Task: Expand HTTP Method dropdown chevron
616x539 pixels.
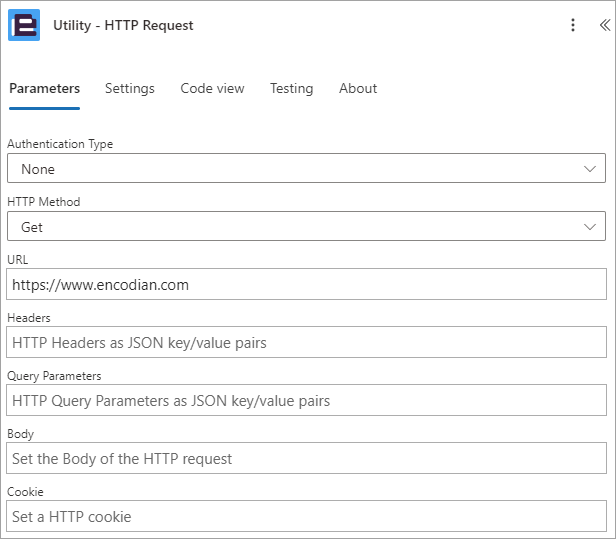Action: tap(590, 227)
